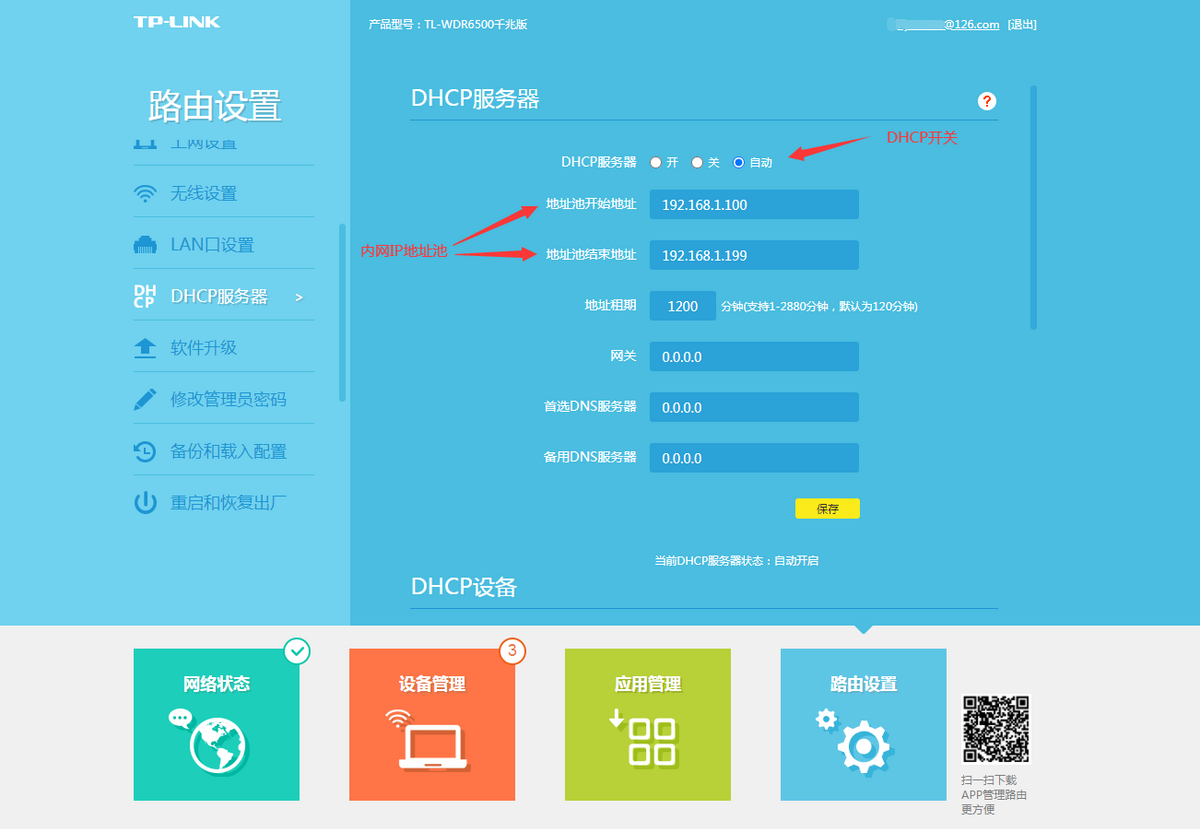Click the wireless settings Wi-Fi icon
Image resolution: width=1200 pixels, height=829 pixels.
pyautogui.click(x=145, y=194)
